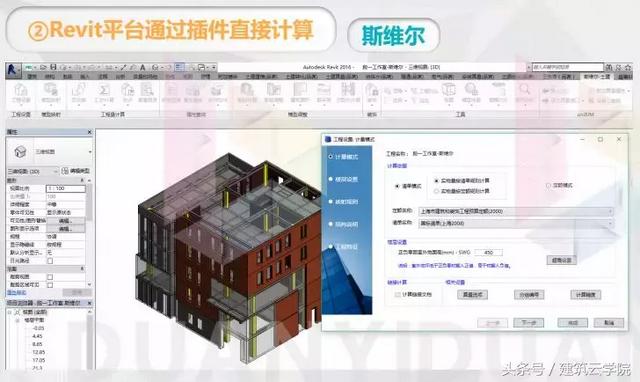Collapse the 范围 section in Properties
The image size is (640, 382).
(82, 269)
